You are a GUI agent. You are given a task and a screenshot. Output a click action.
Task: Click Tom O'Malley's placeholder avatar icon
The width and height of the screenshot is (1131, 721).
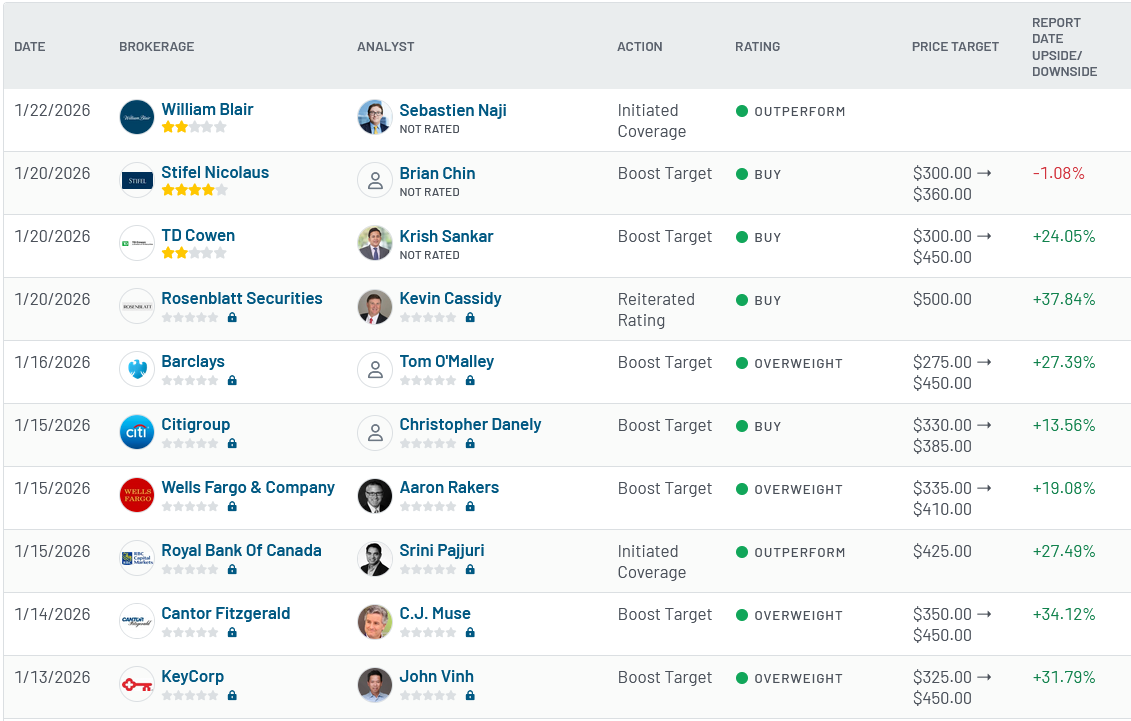(x=374, y=369)
